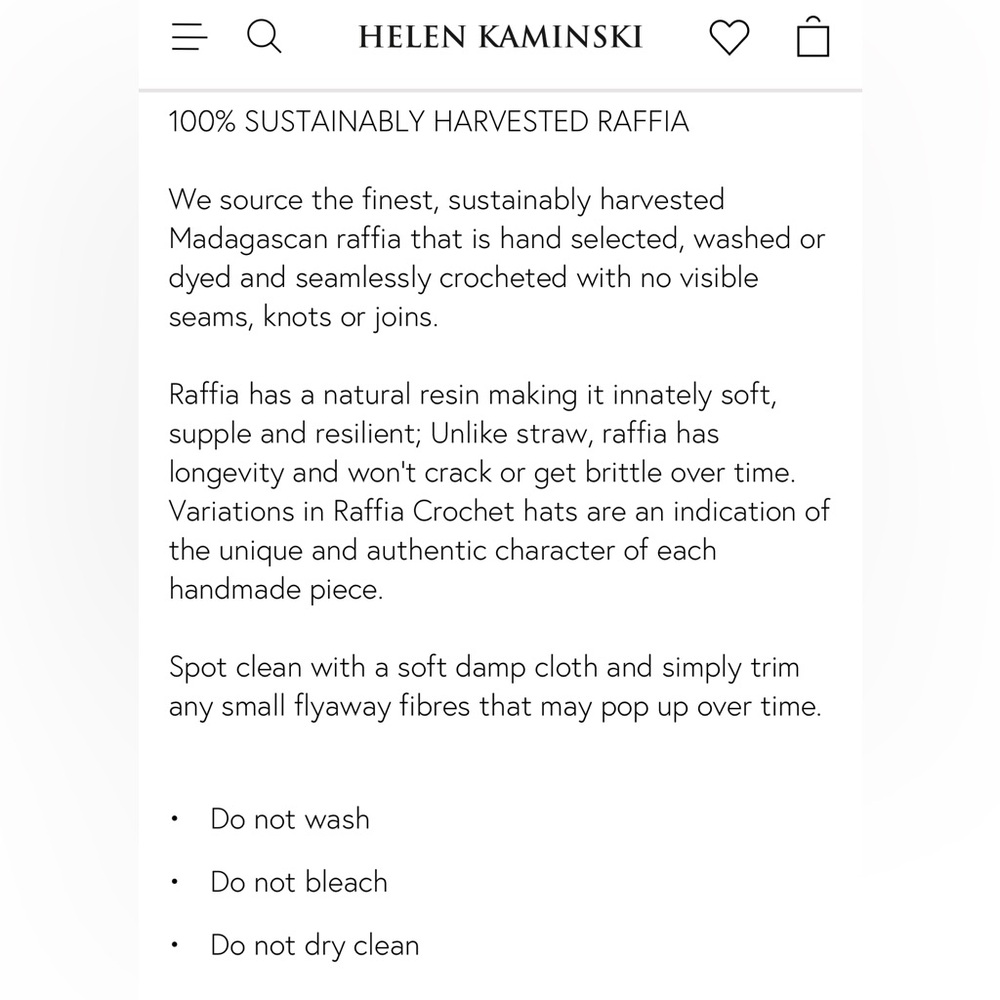Click the bullet dot beside 'Do not bleach'
1000x1000 pixels.
(174, 882)
